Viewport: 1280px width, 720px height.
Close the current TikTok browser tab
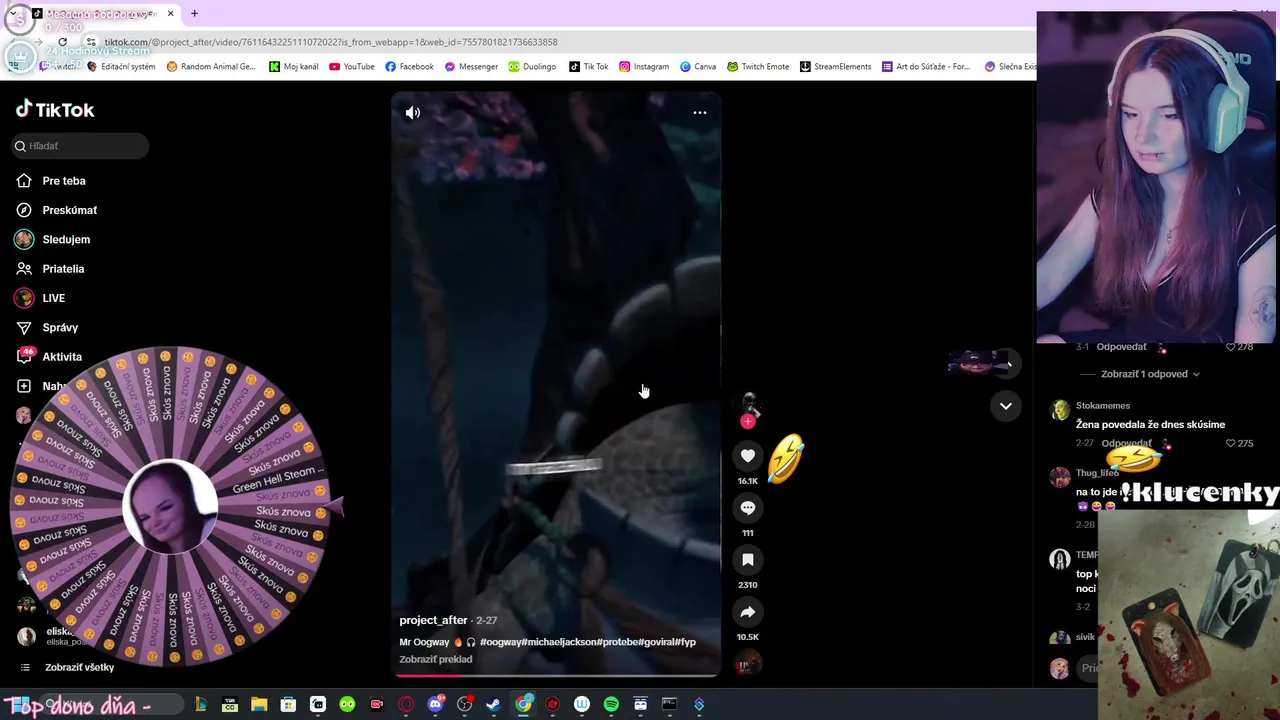(170, 14)
